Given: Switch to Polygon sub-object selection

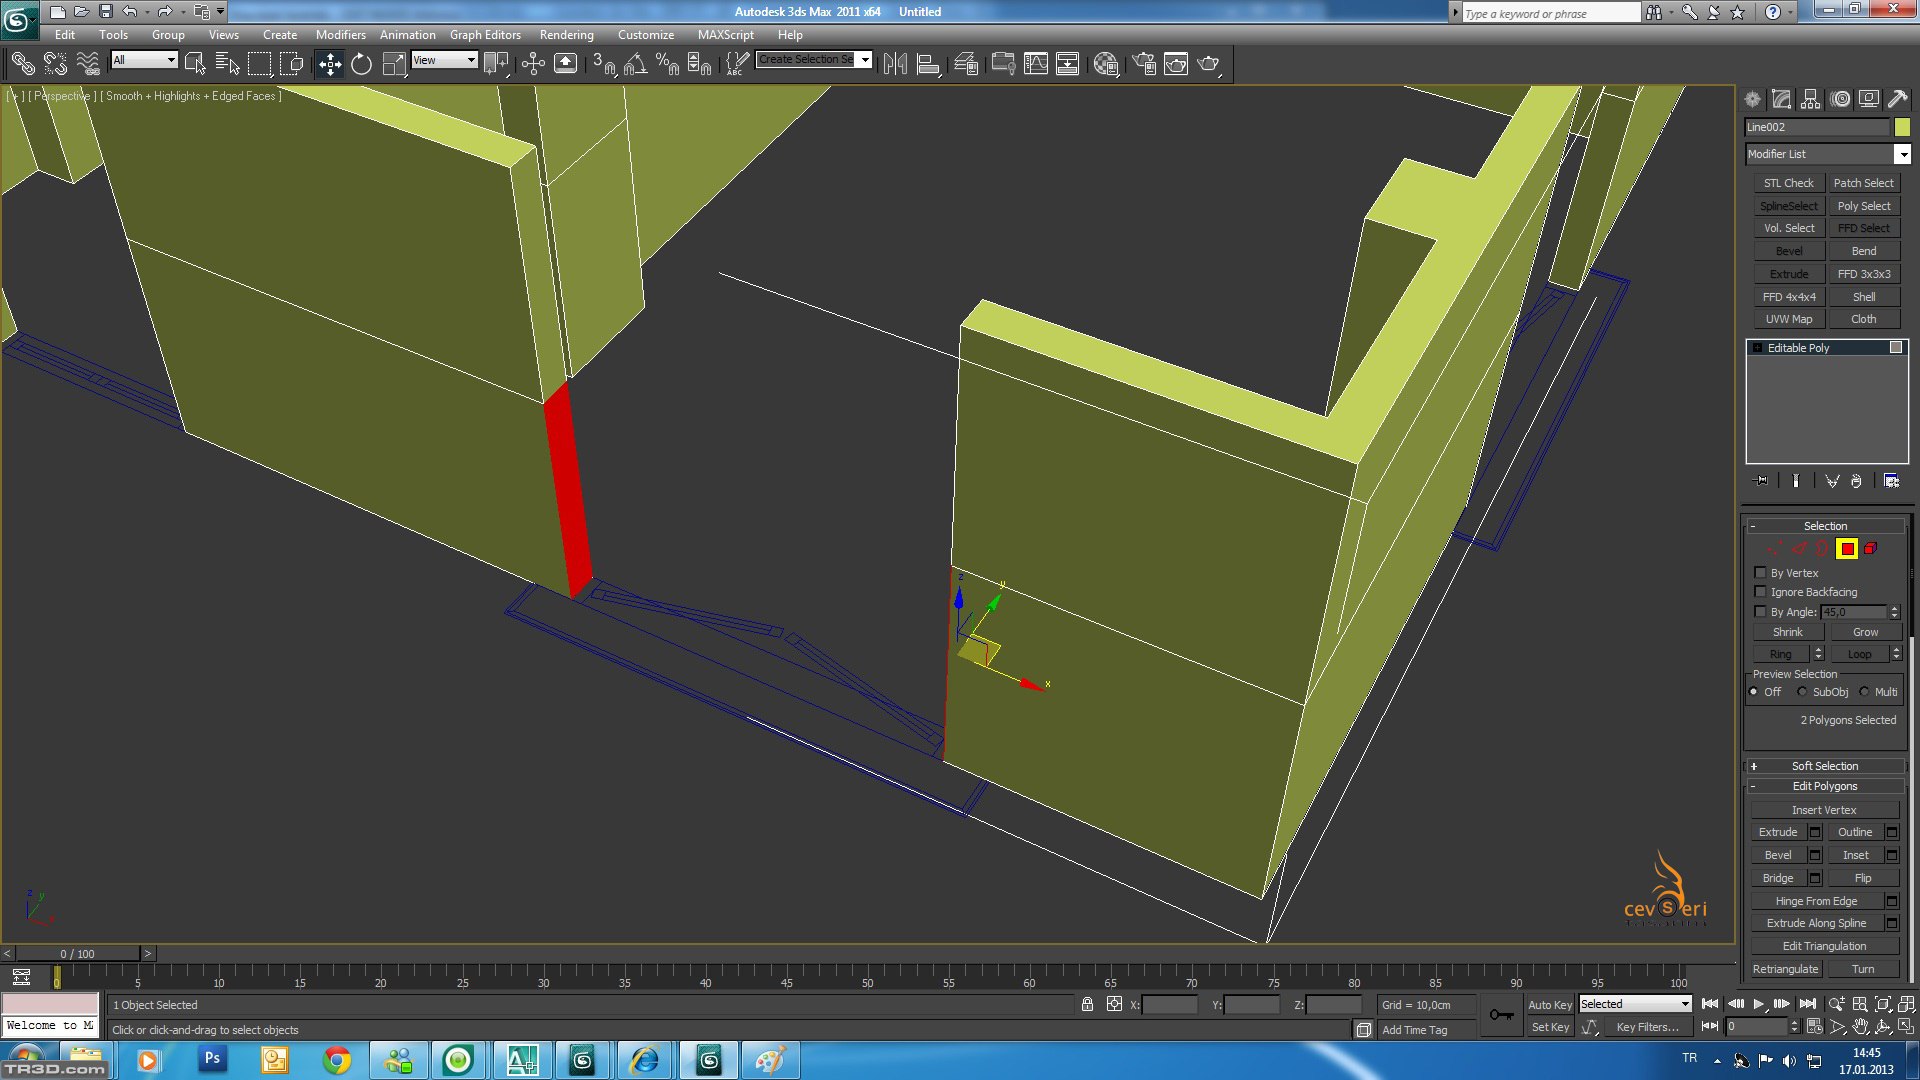Looking at the screenshot, I should coord(1846,549).
